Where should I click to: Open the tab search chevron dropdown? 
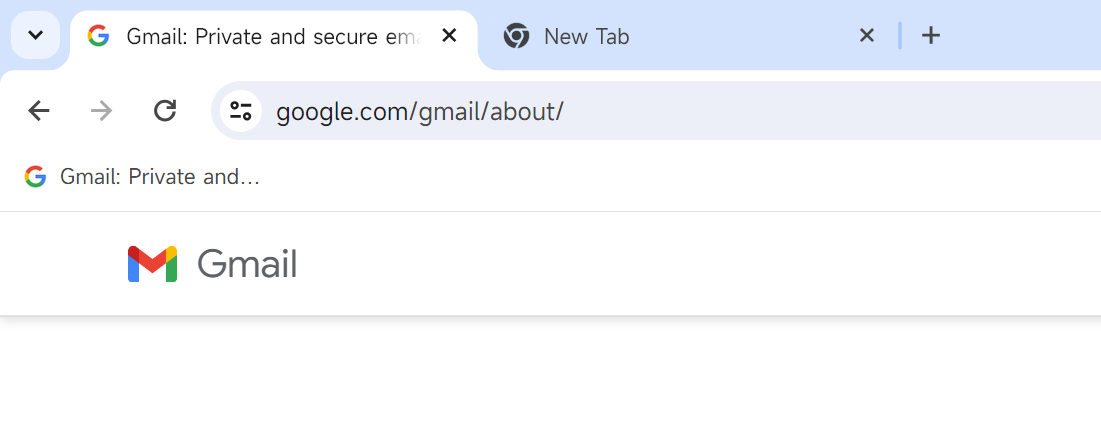point(35,35)
